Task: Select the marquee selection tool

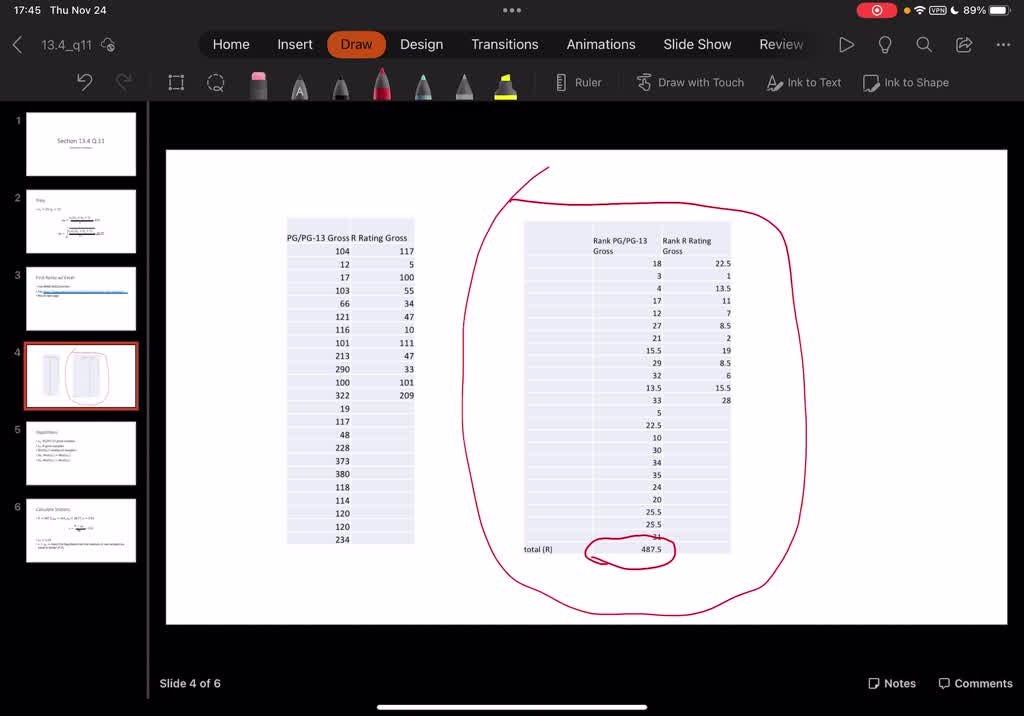Action: [x=176, y=83]
